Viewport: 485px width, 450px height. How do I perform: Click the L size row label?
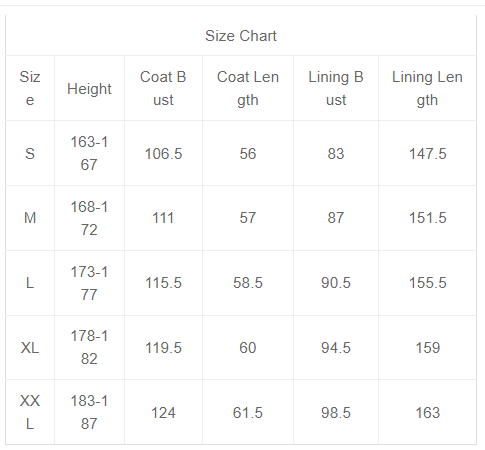click(x=30, y=283)
